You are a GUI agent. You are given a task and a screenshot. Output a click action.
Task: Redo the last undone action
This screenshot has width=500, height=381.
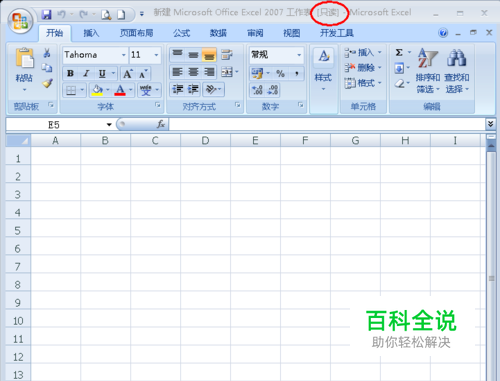coord(83,14)
